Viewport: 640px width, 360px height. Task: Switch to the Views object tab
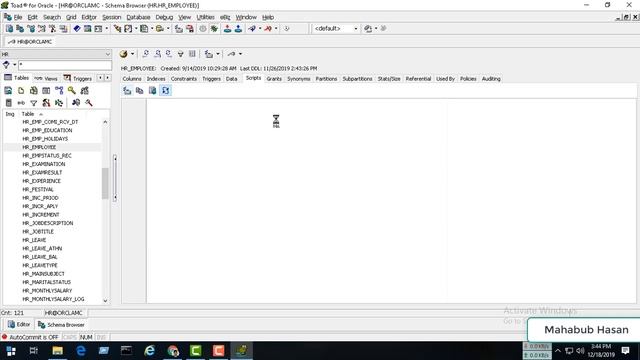[x=46, y=78]
